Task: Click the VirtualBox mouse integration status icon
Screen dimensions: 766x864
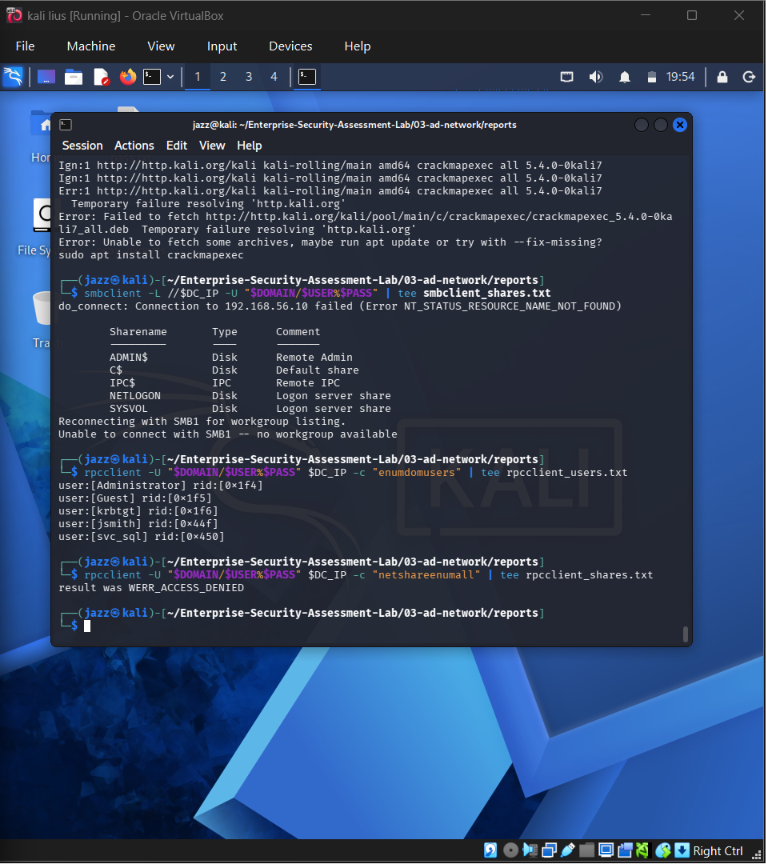Action: [x=663, y=851]
